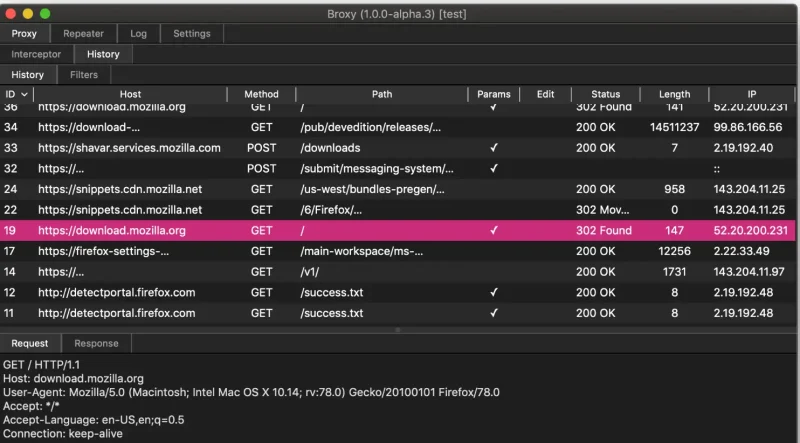Sort requests by the Length column header

click(x=674, y=94)
